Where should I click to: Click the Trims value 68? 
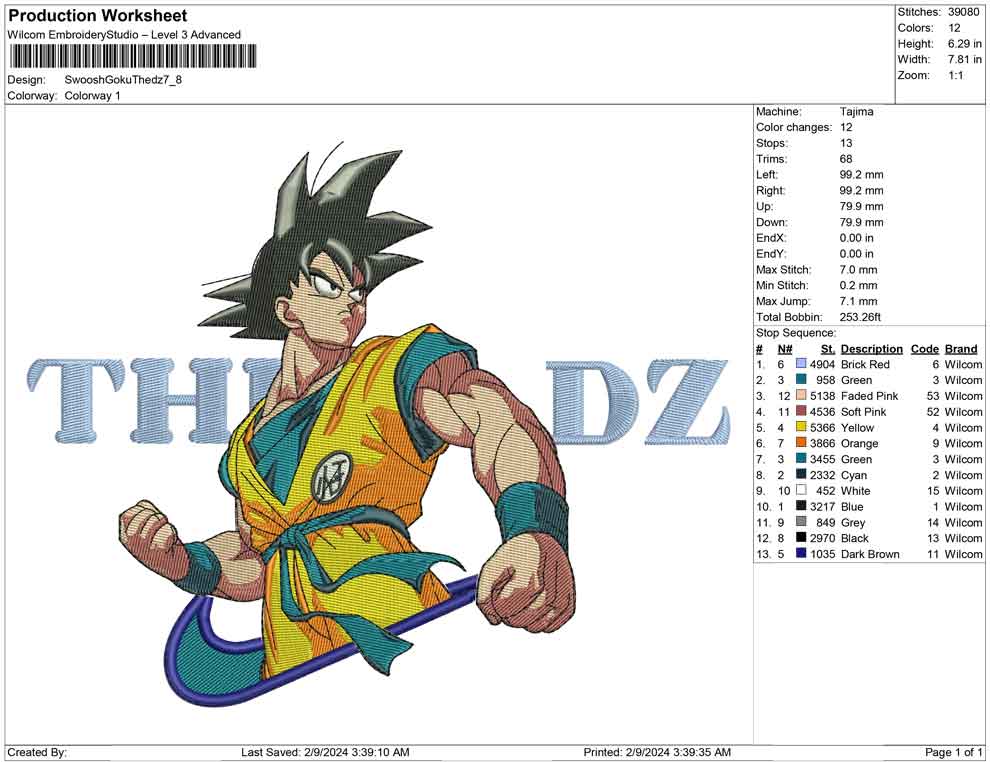(x=846, y=159)
